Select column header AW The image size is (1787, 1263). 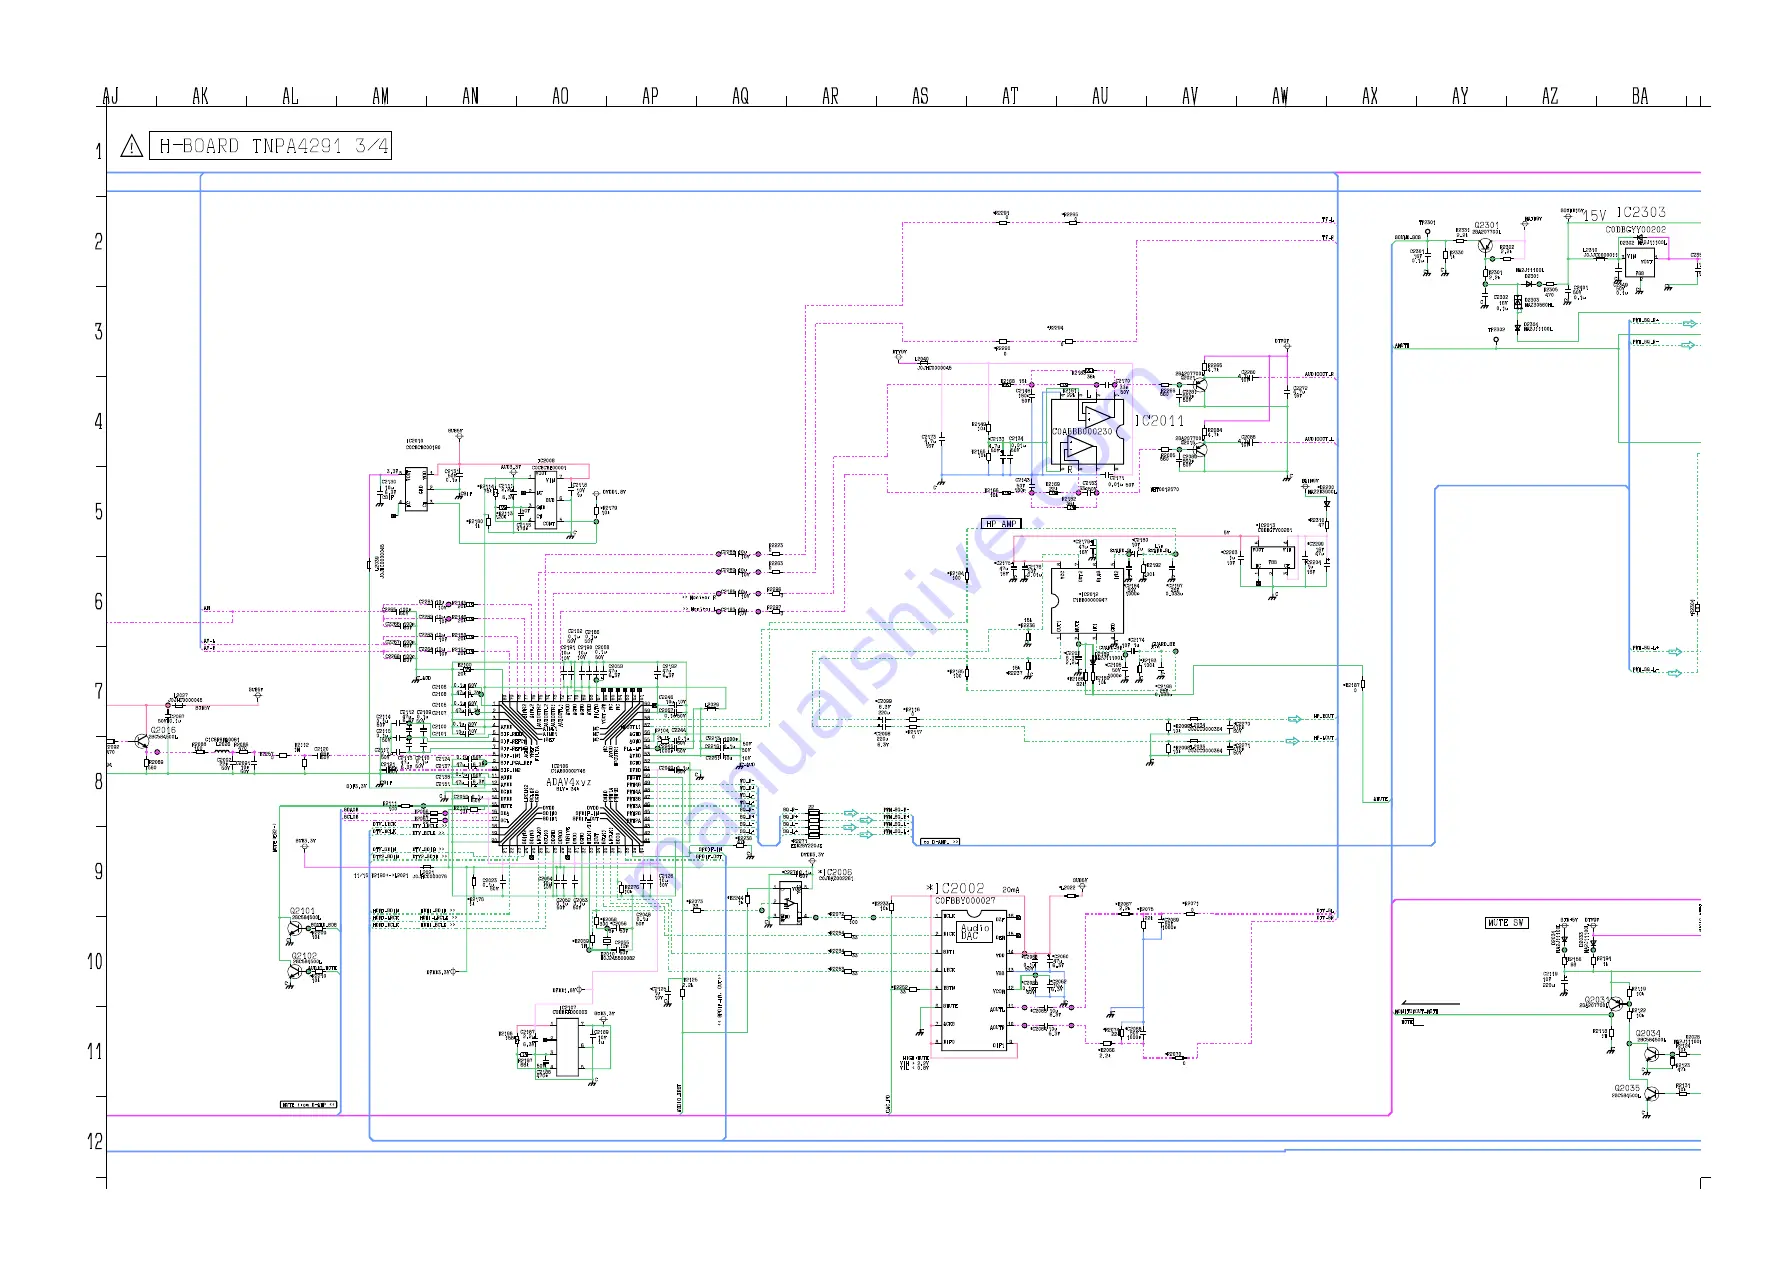coord(1280,96)
